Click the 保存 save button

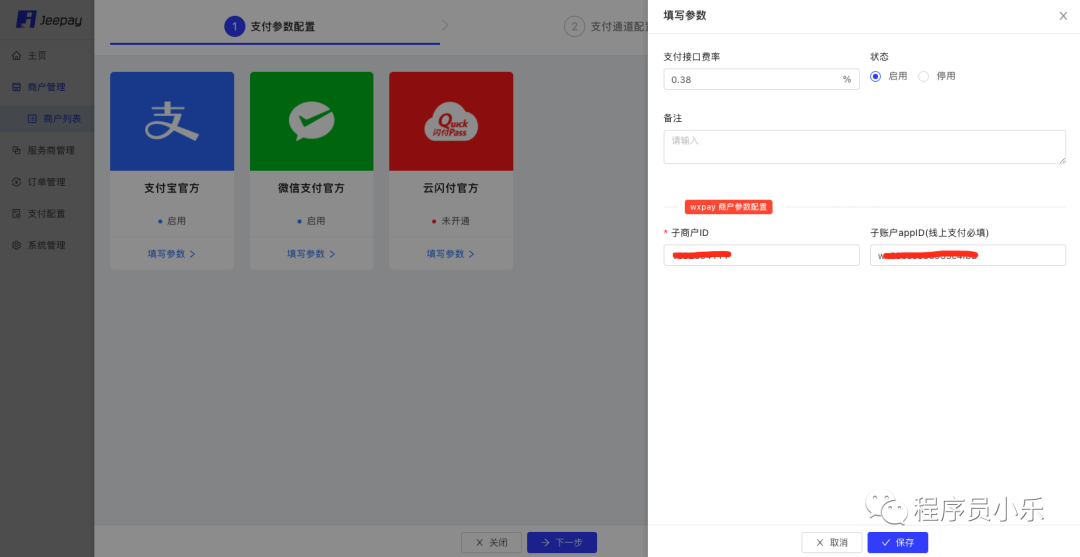click(x=897, y=543)
